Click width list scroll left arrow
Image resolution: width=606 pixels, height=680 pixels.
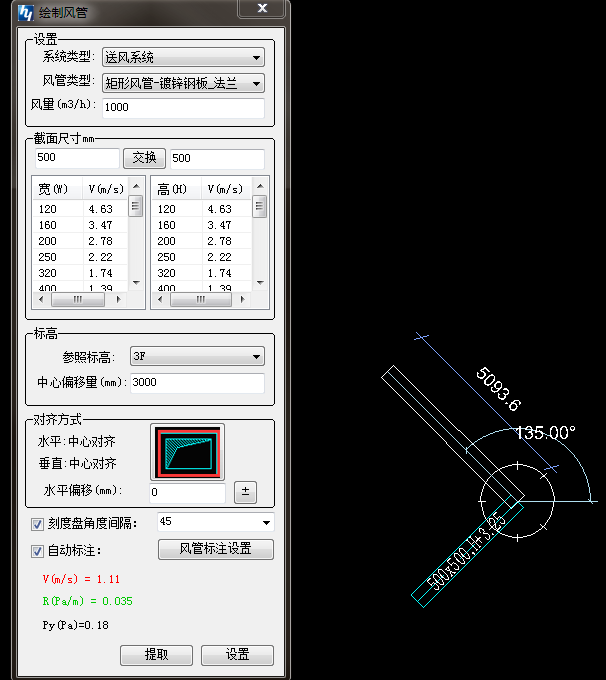coord(41,299)
